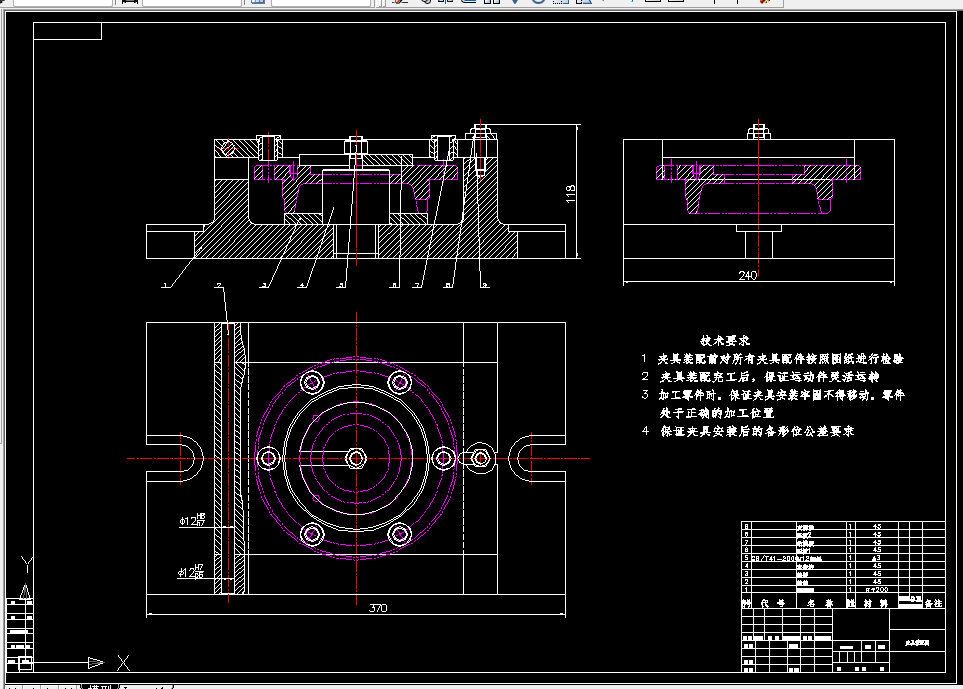Select part balloon number 4
The height and width of the screenshot is (689, 963).
(302, 286)
